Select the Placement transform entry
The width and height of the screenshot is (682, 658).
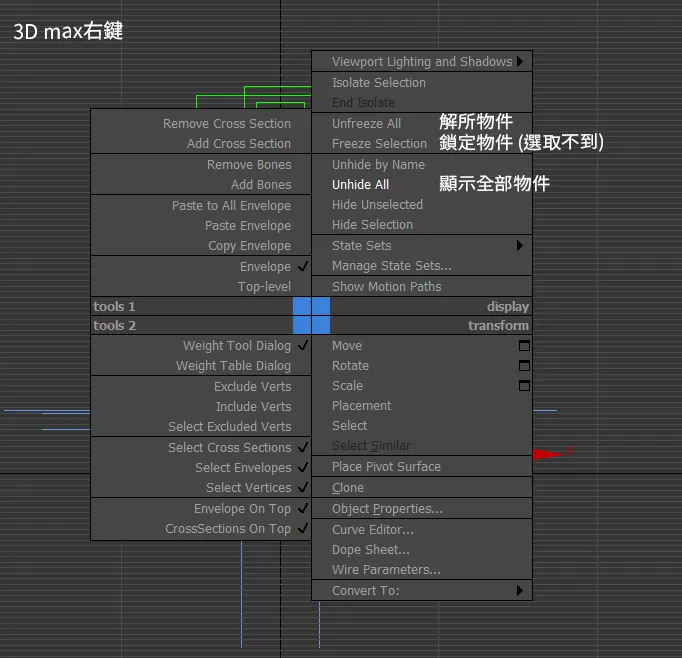422,406
